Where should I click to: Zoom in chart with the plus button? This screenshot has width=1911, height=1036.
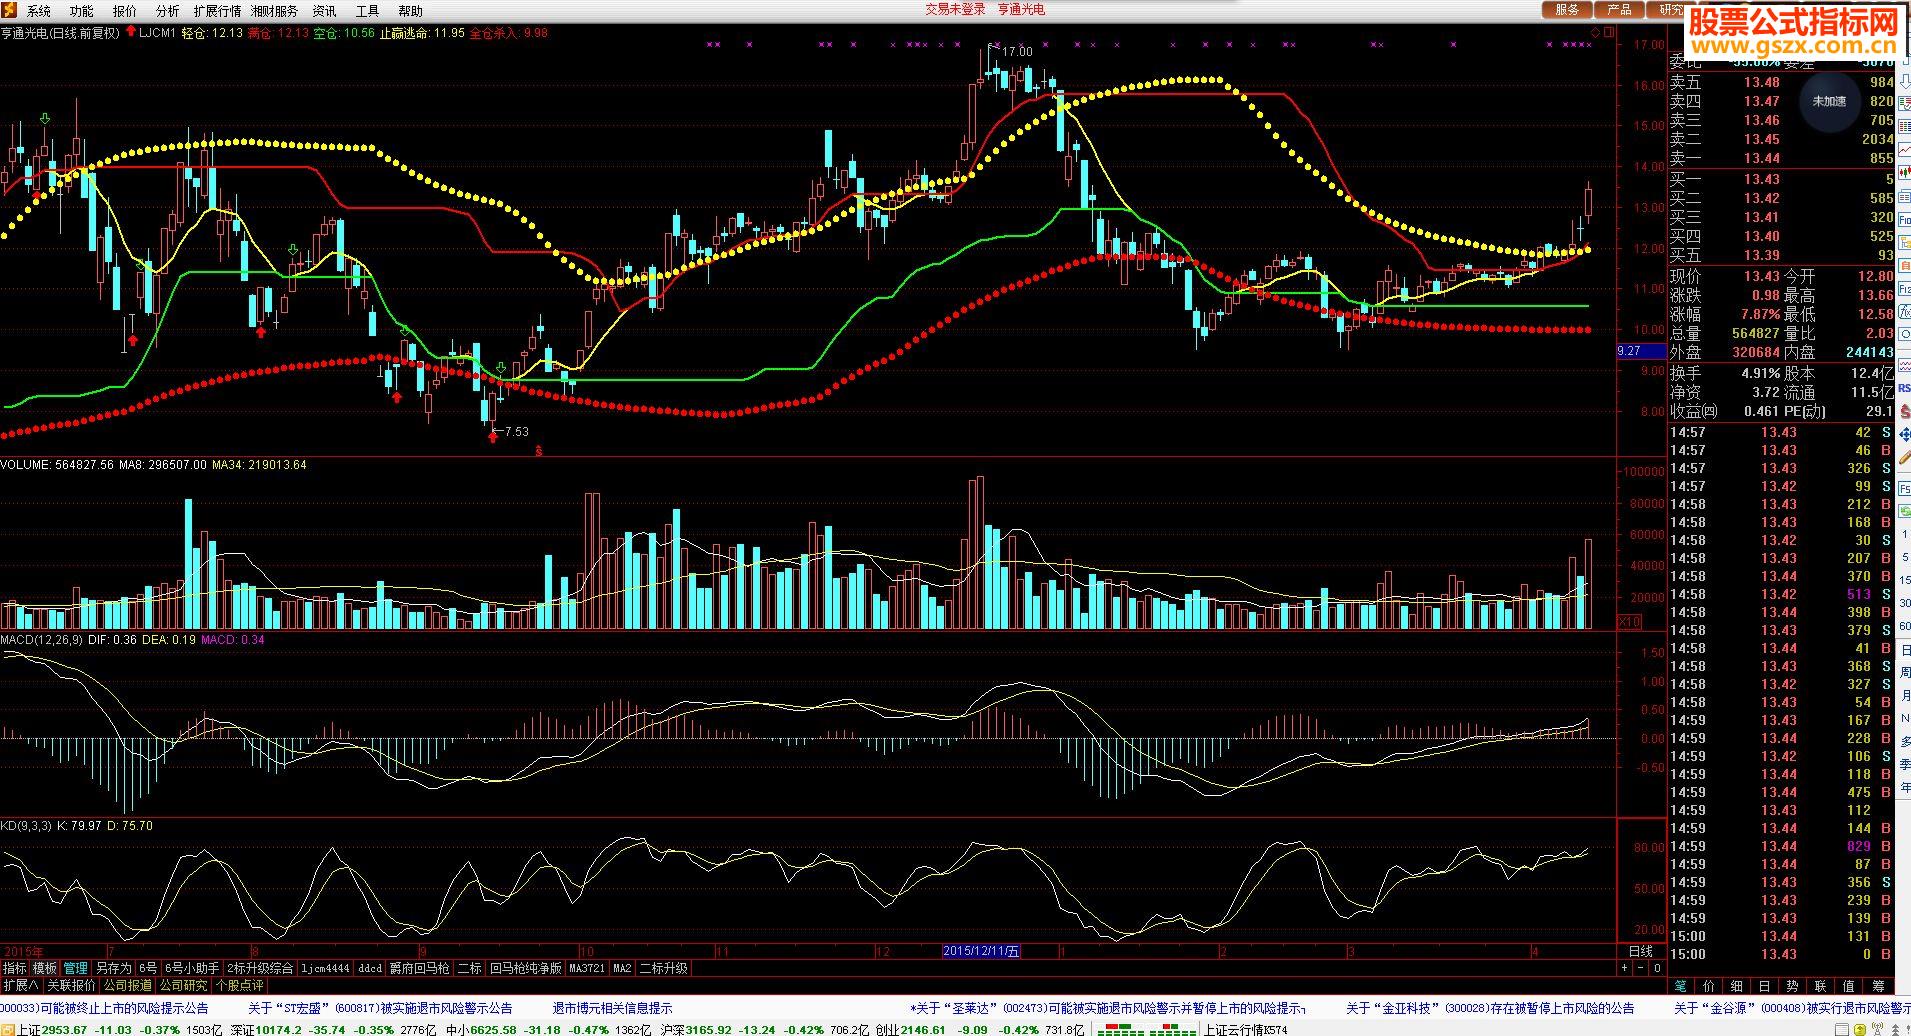click(1625, 967)
